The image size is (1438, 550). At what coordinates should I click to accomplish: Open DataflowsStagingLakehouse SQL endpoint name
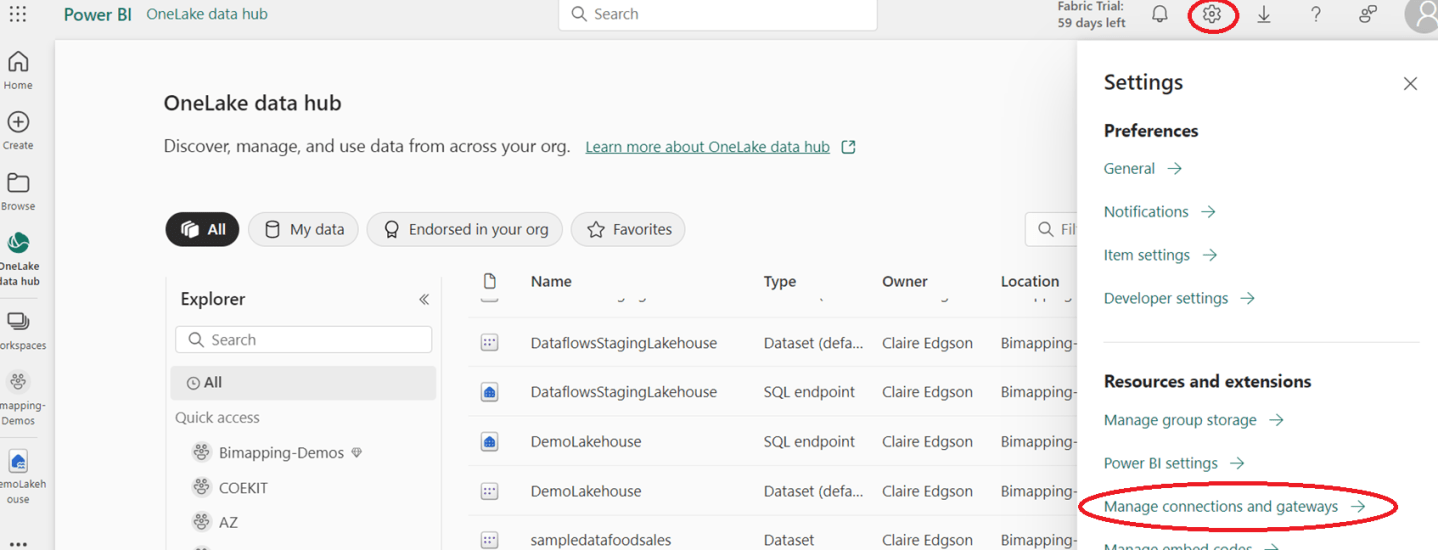pyautogui.click(x=624, y=392)
